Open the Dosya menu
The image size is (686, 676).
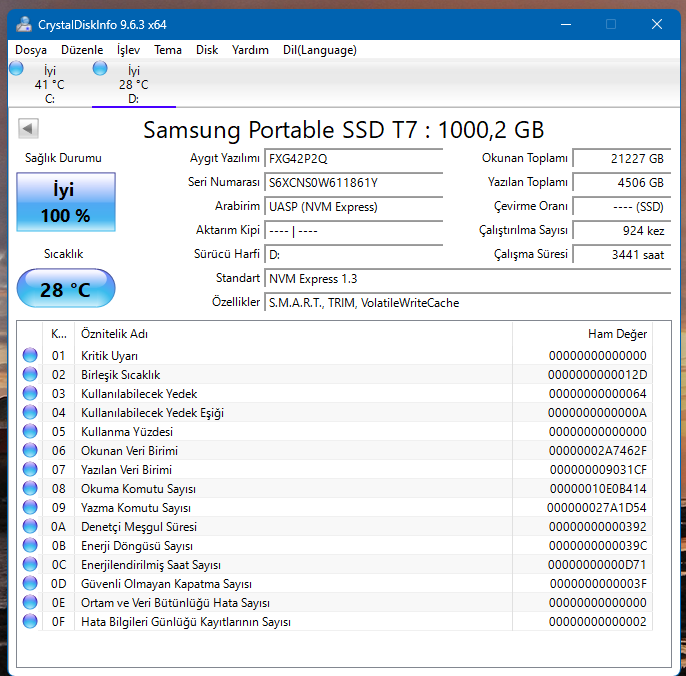pyautogui.click(x=31, y=50)
